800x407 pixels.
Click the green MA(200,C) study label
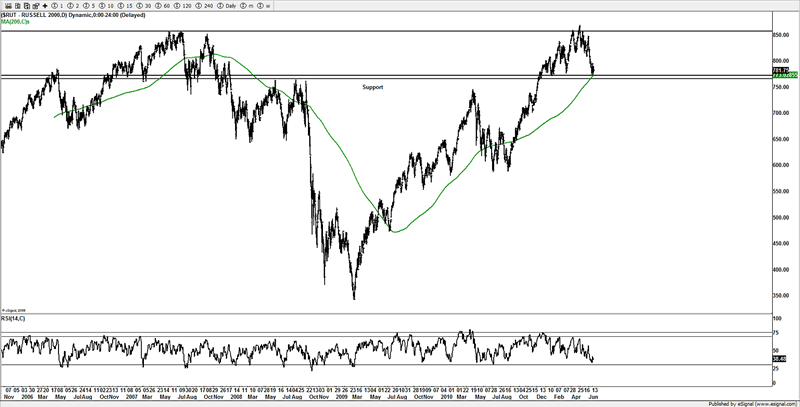[x=15, y=22]
